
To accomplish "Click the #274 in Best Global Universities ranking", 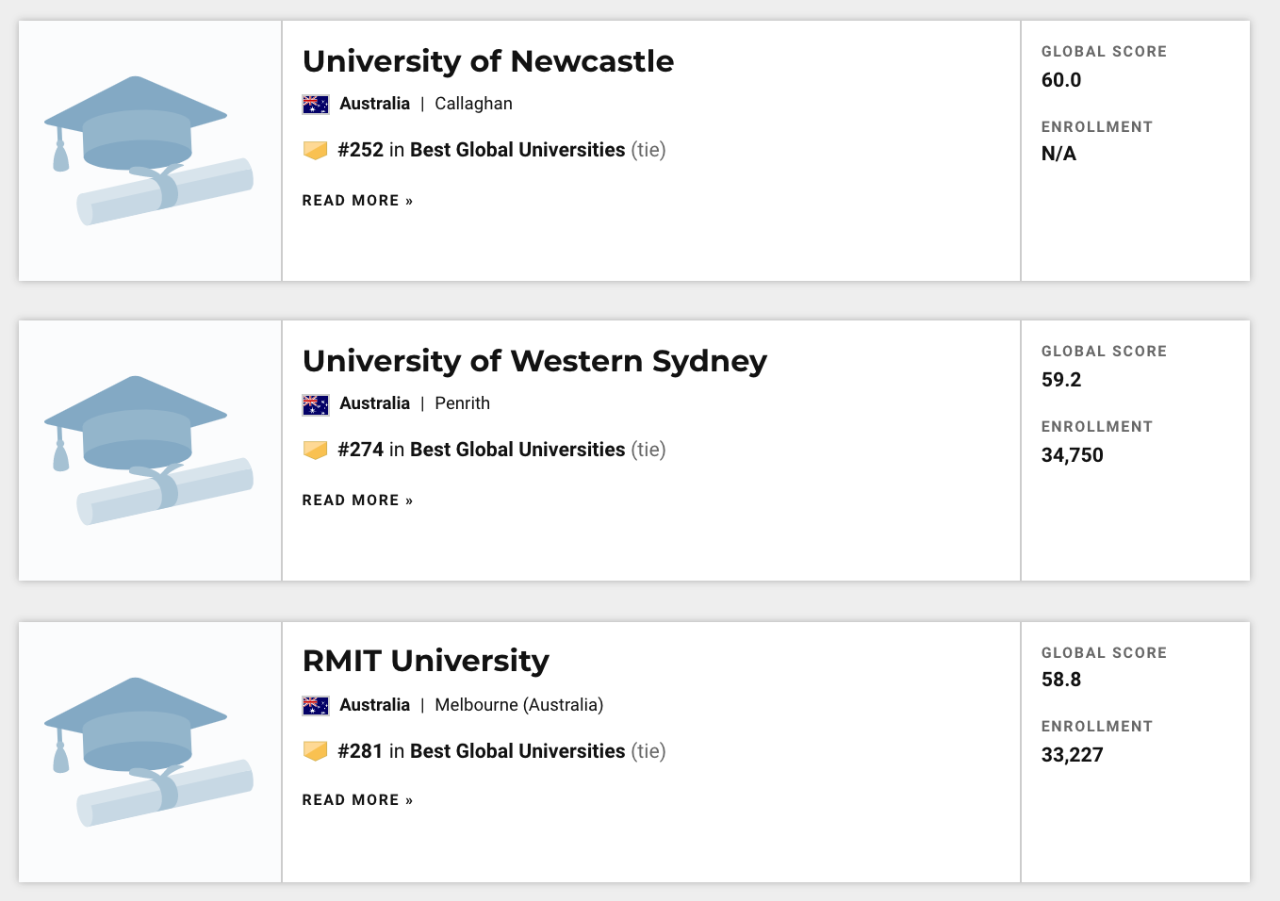I will click(x=482, y=450).
